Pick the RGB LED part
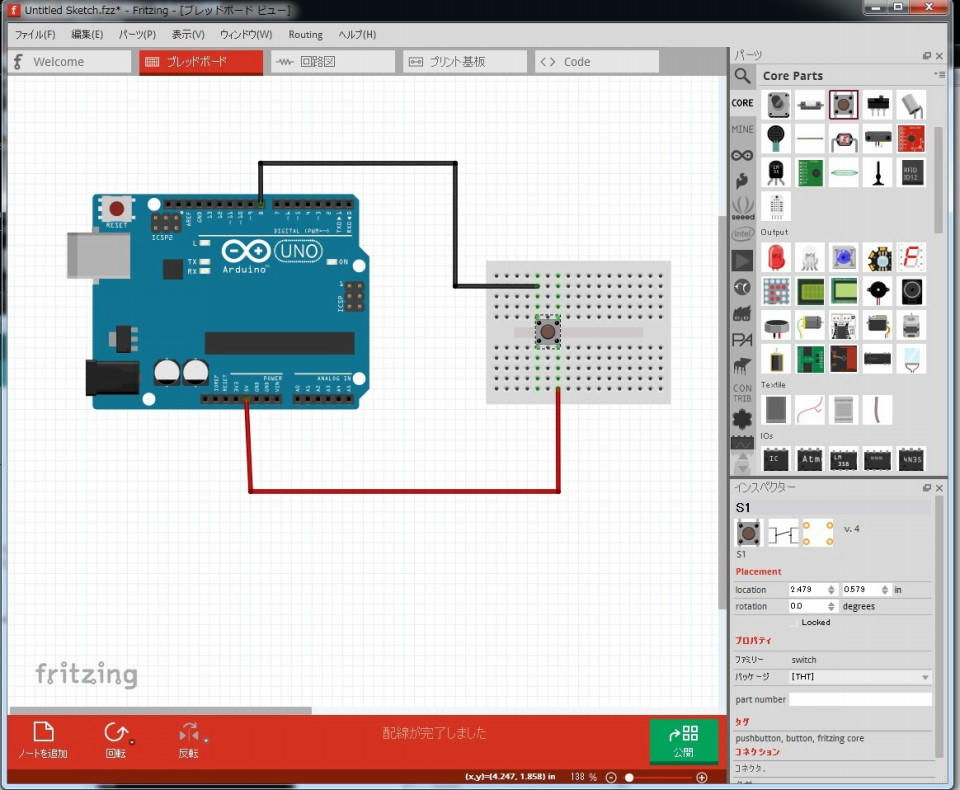 810,257
